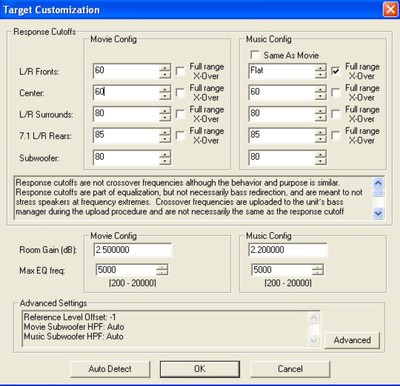The image size is (400, 386).
Task: Check Movie L/R Surrounds Full range X-Over
Action: 180,114
